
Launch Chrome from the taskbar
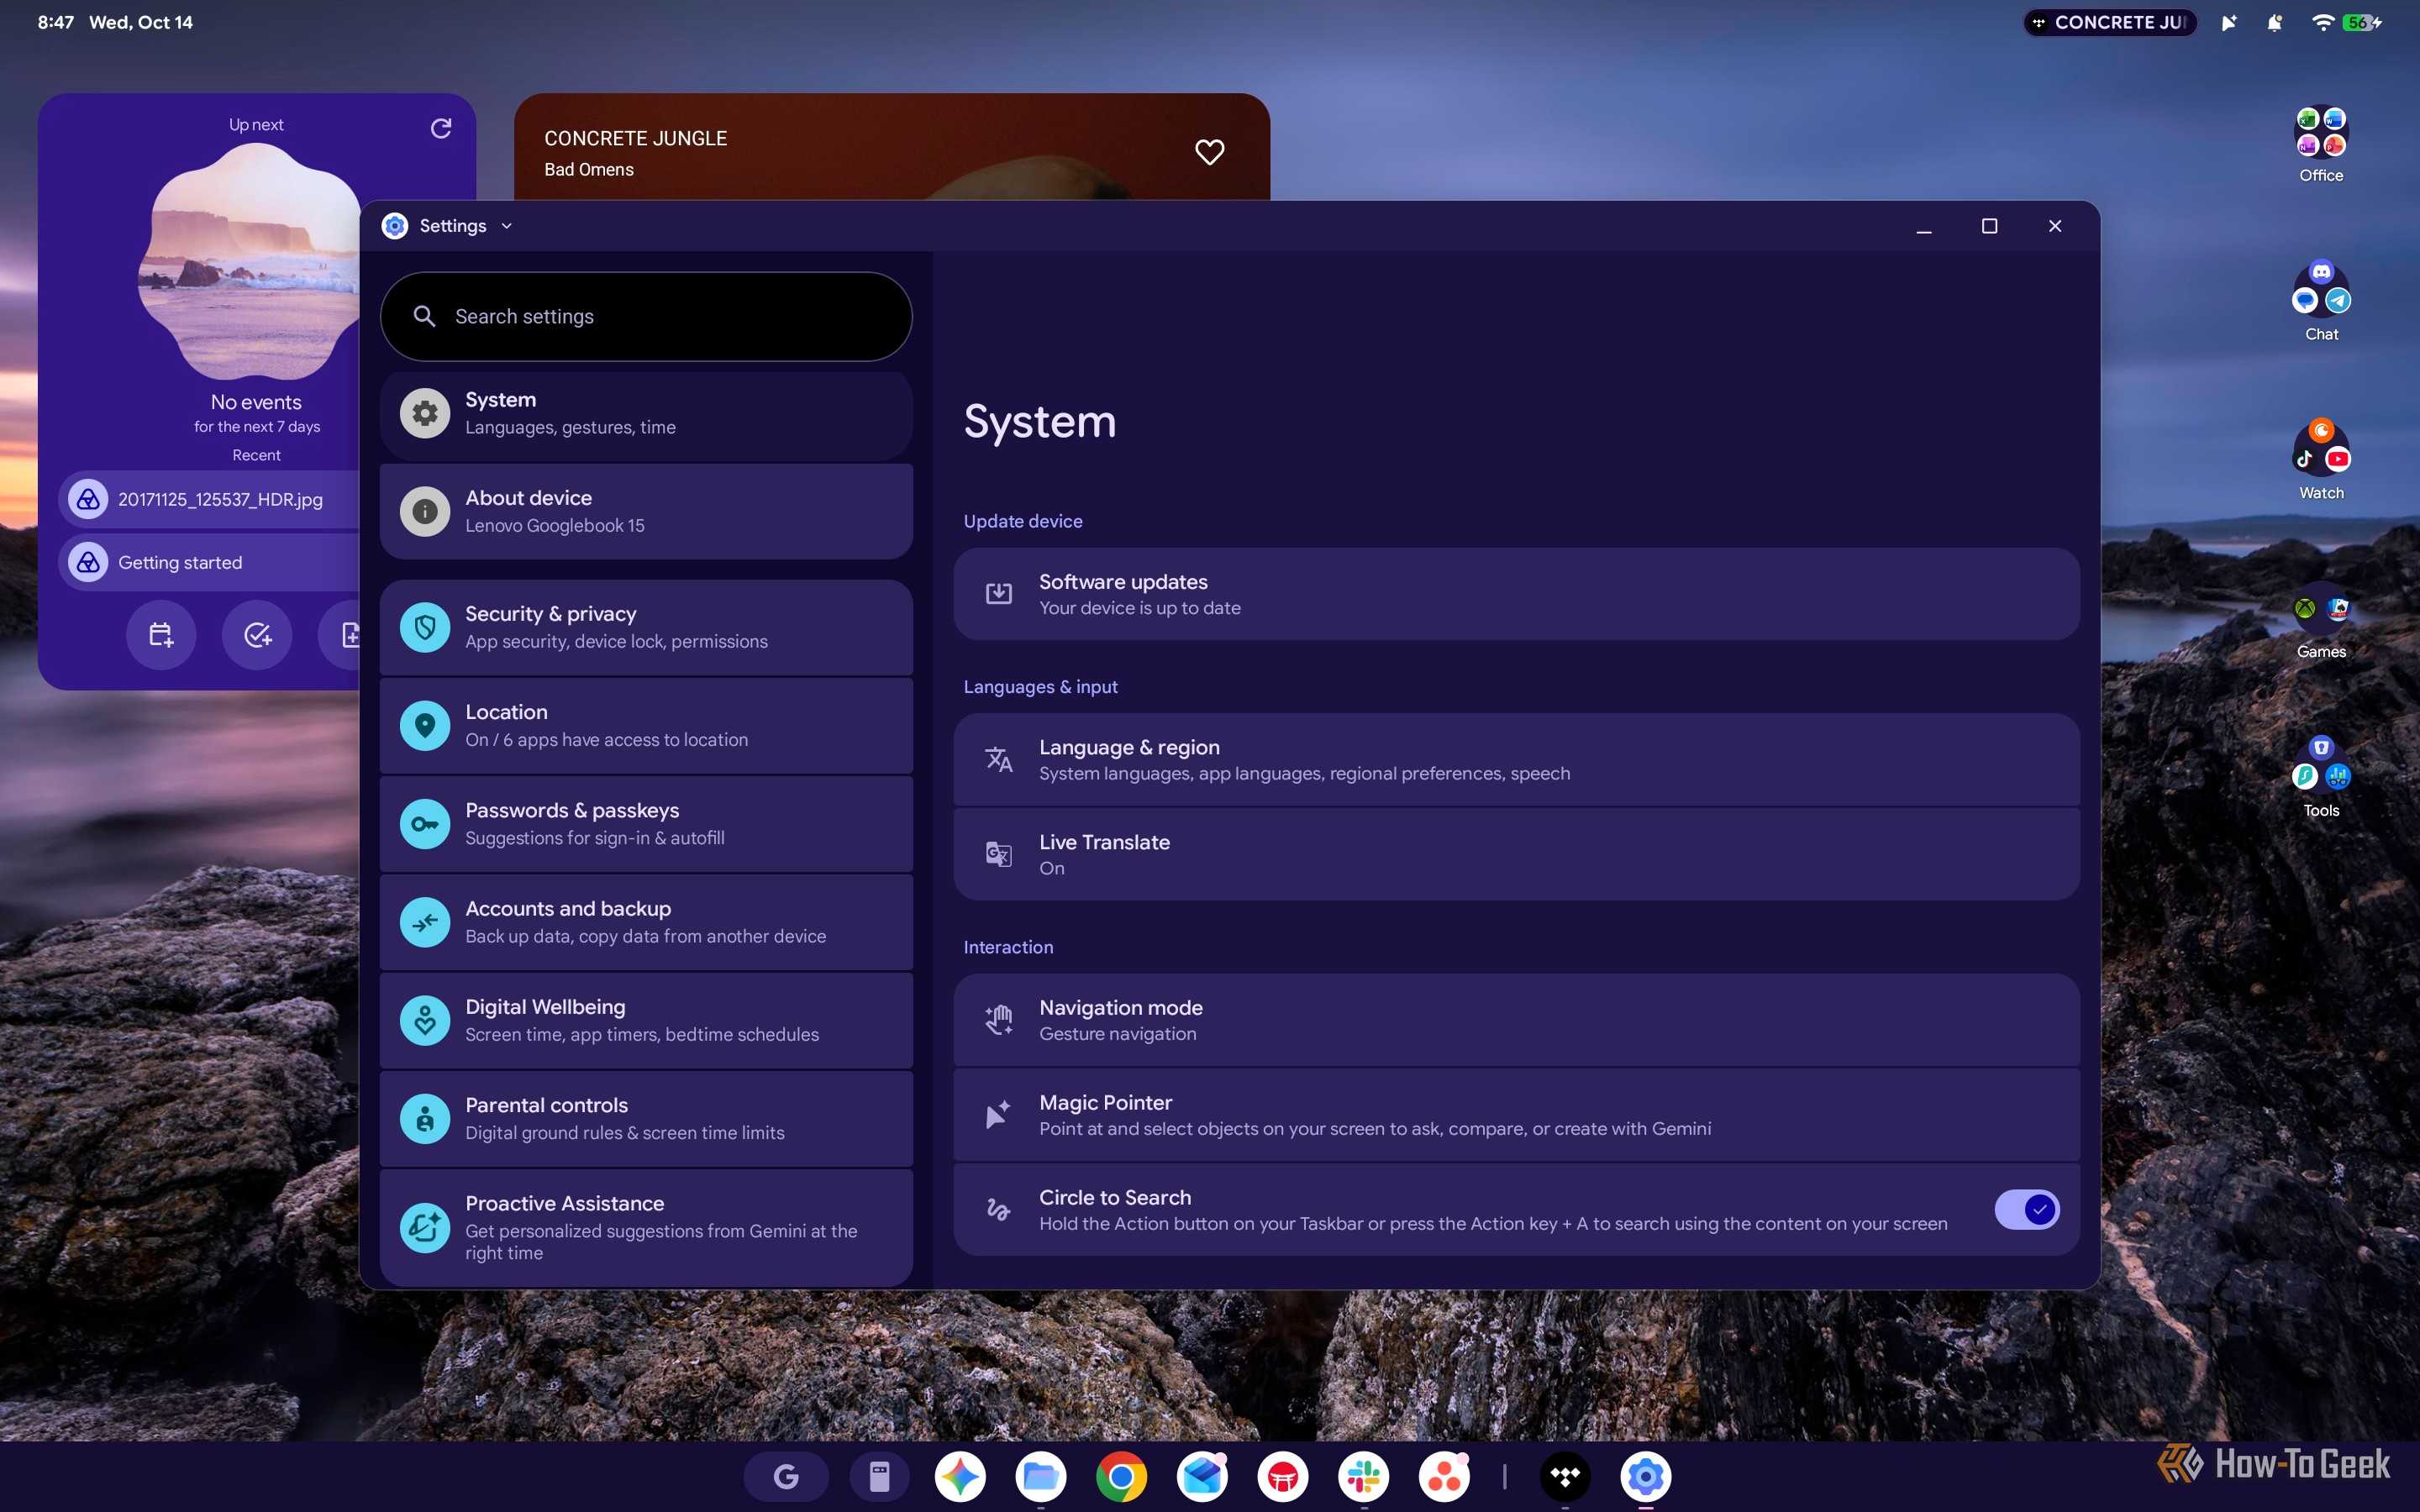click(1121, 1476)
